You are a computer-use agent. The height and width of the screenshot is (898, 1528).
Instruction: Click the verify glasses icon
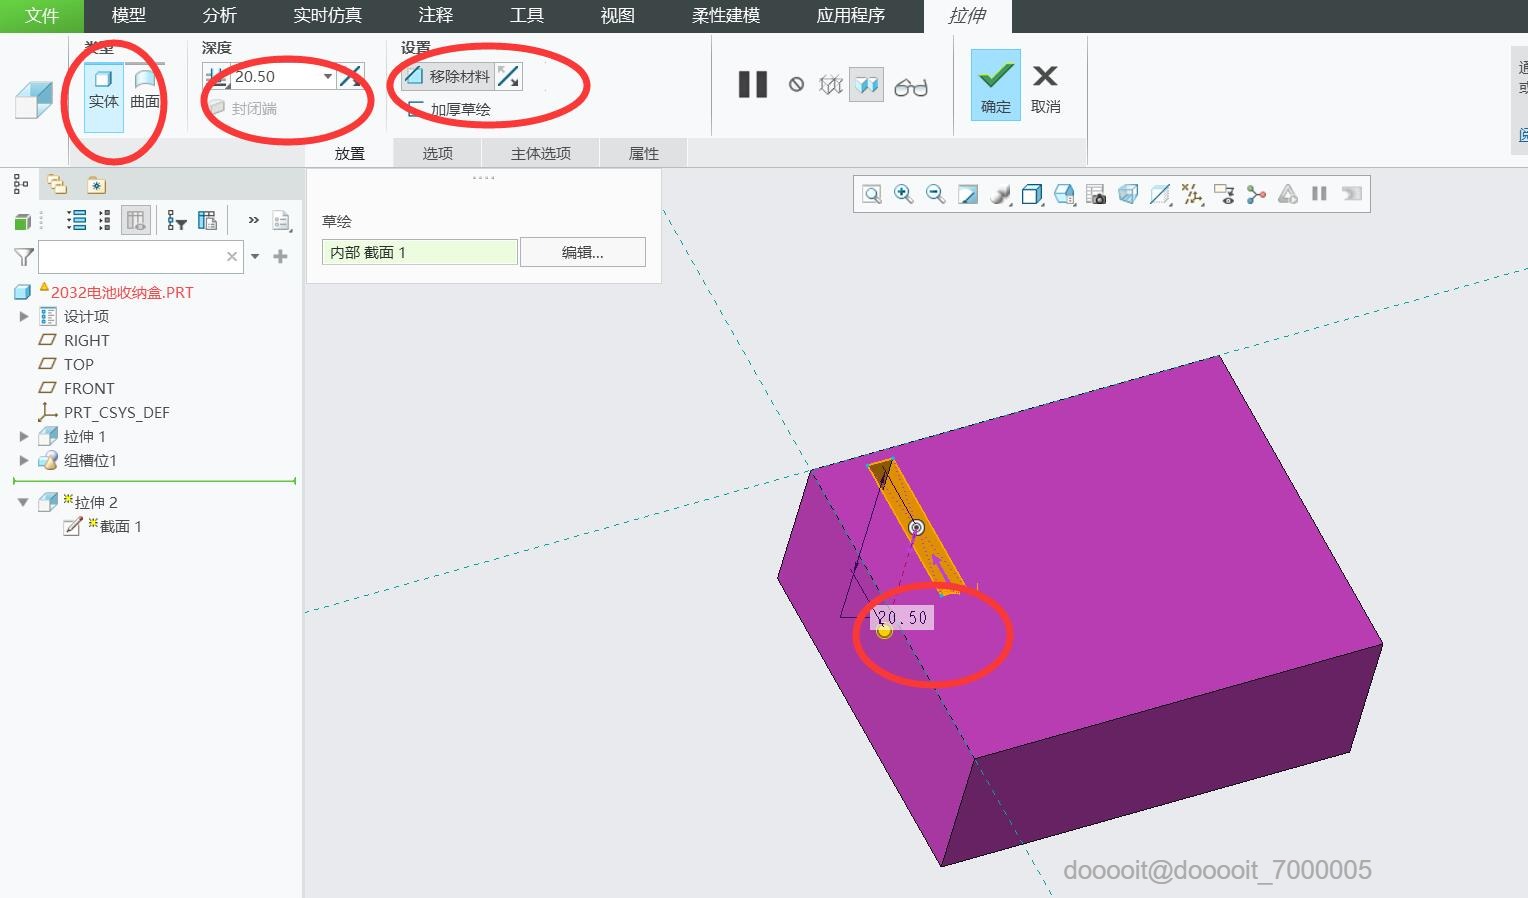[x=911, y=87]
